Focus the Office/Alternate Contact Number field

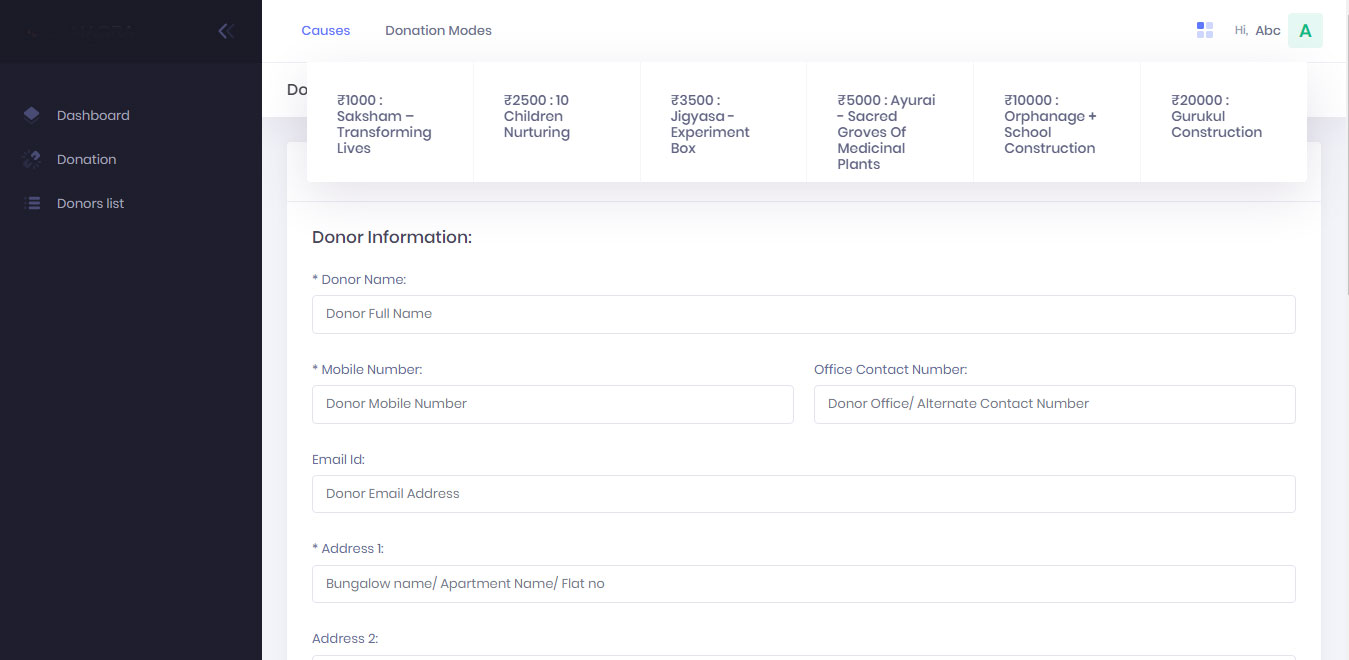coord(1055,404)
